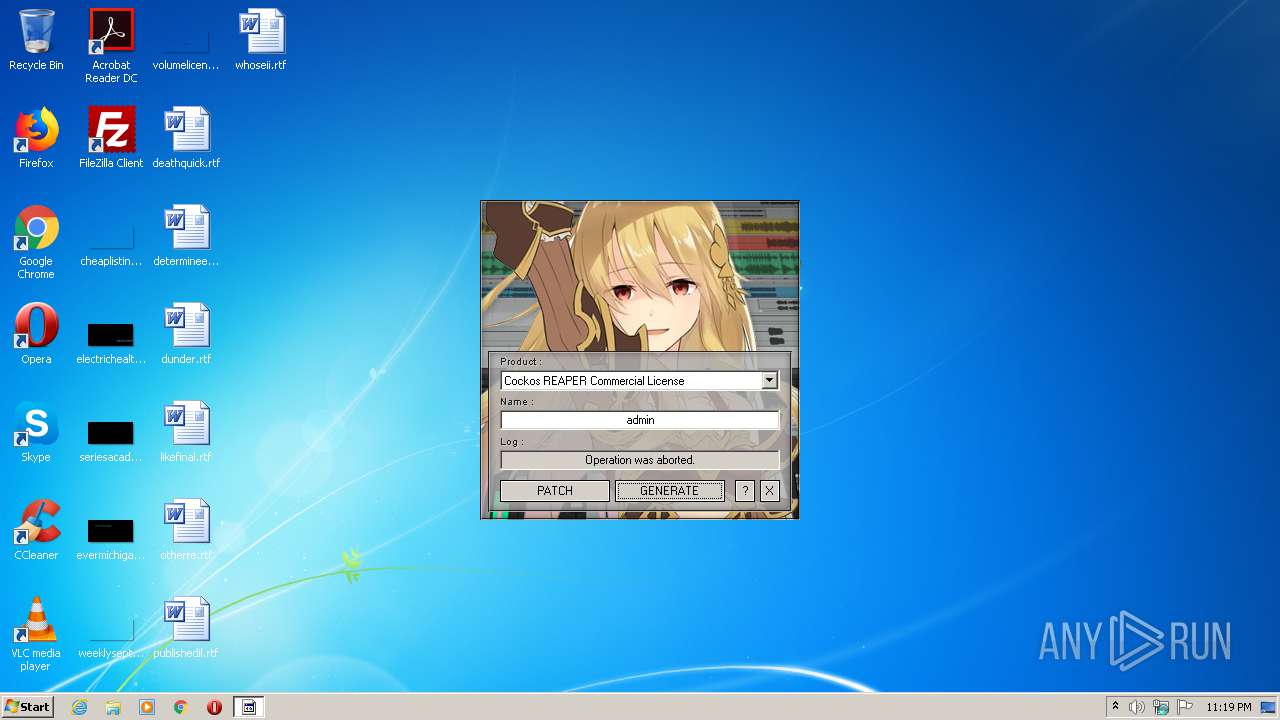Launch CCleaner desktop shortcut

tap(36, 530)
